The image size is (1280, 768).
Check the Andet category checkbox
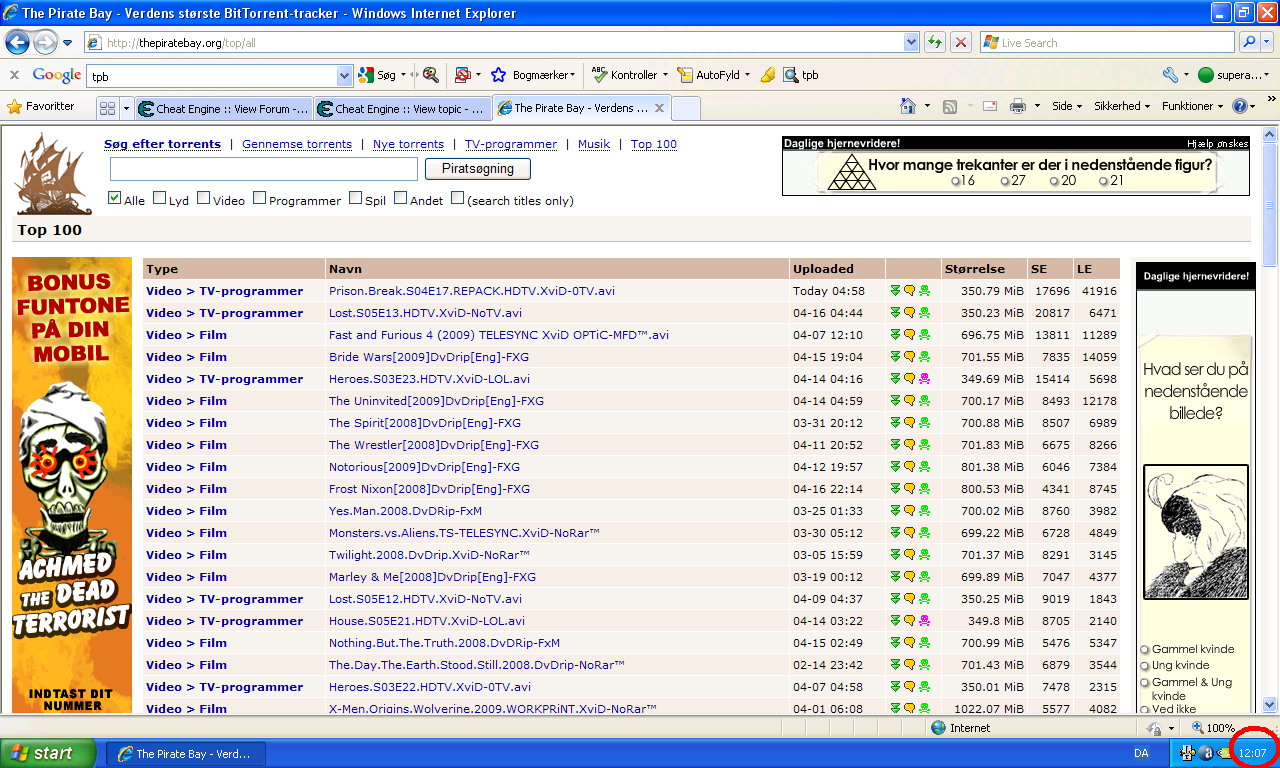coord(400,198)
